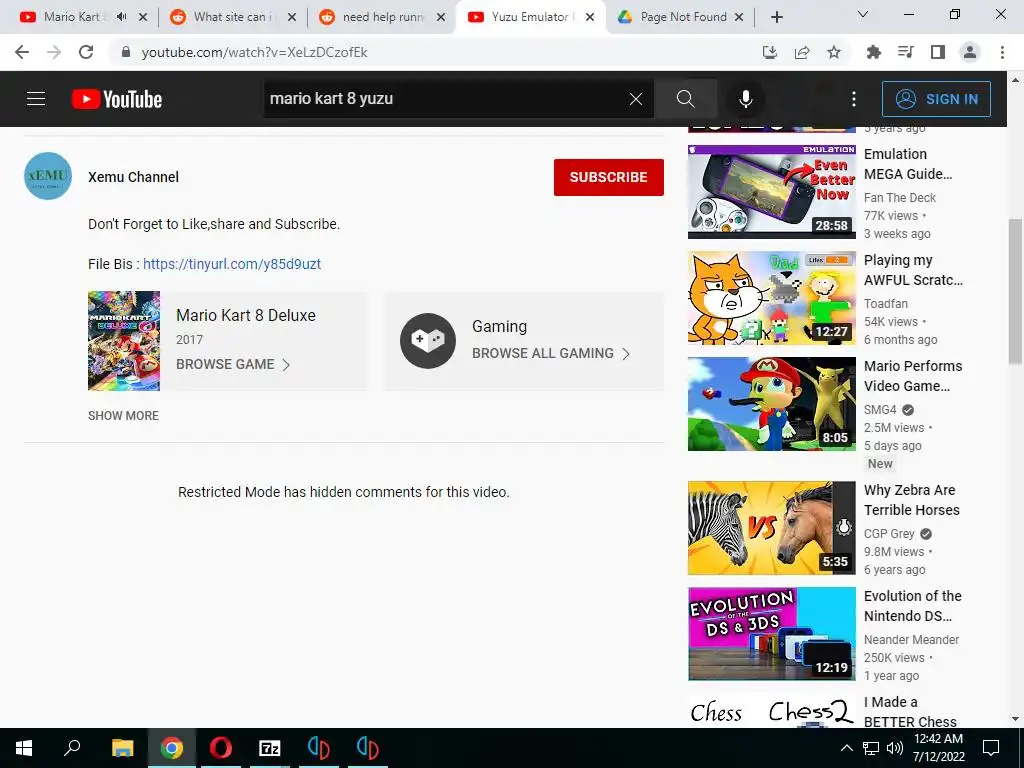Open the Evolution of the Nintendo DS thumbnail
Screen dimensions: 1024x768
click(771, 633)
